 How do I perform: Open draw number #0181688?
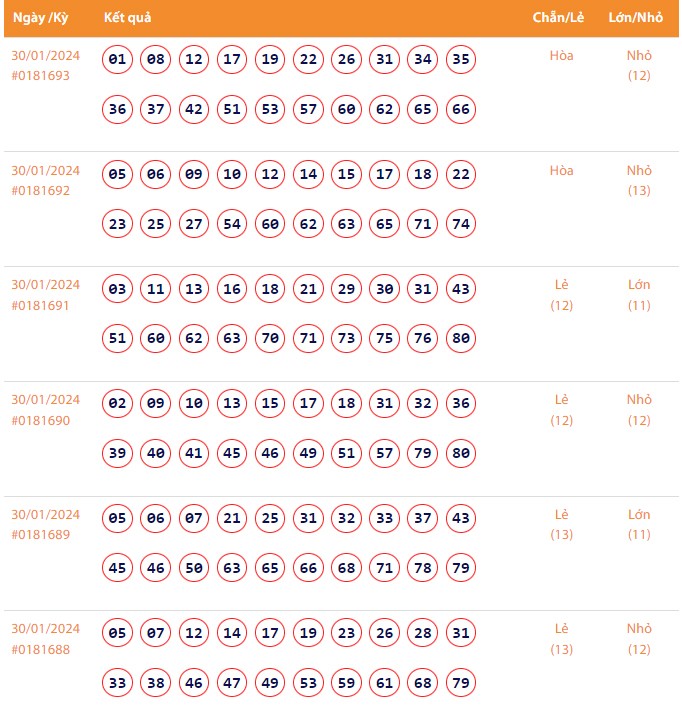tap(41, 650)
